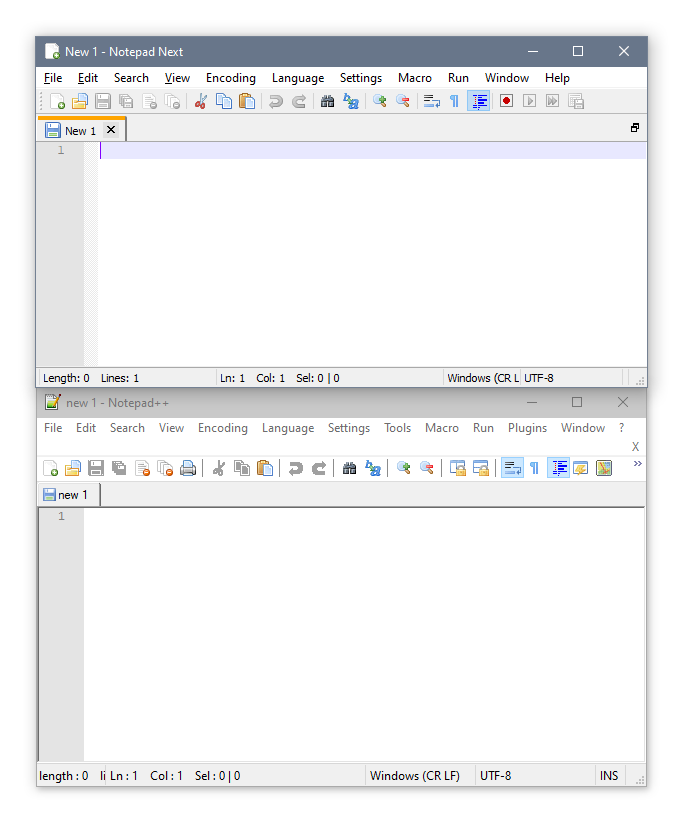
Task: Click the X close-document button under Notepad++ menu
Action: (635, 447)
